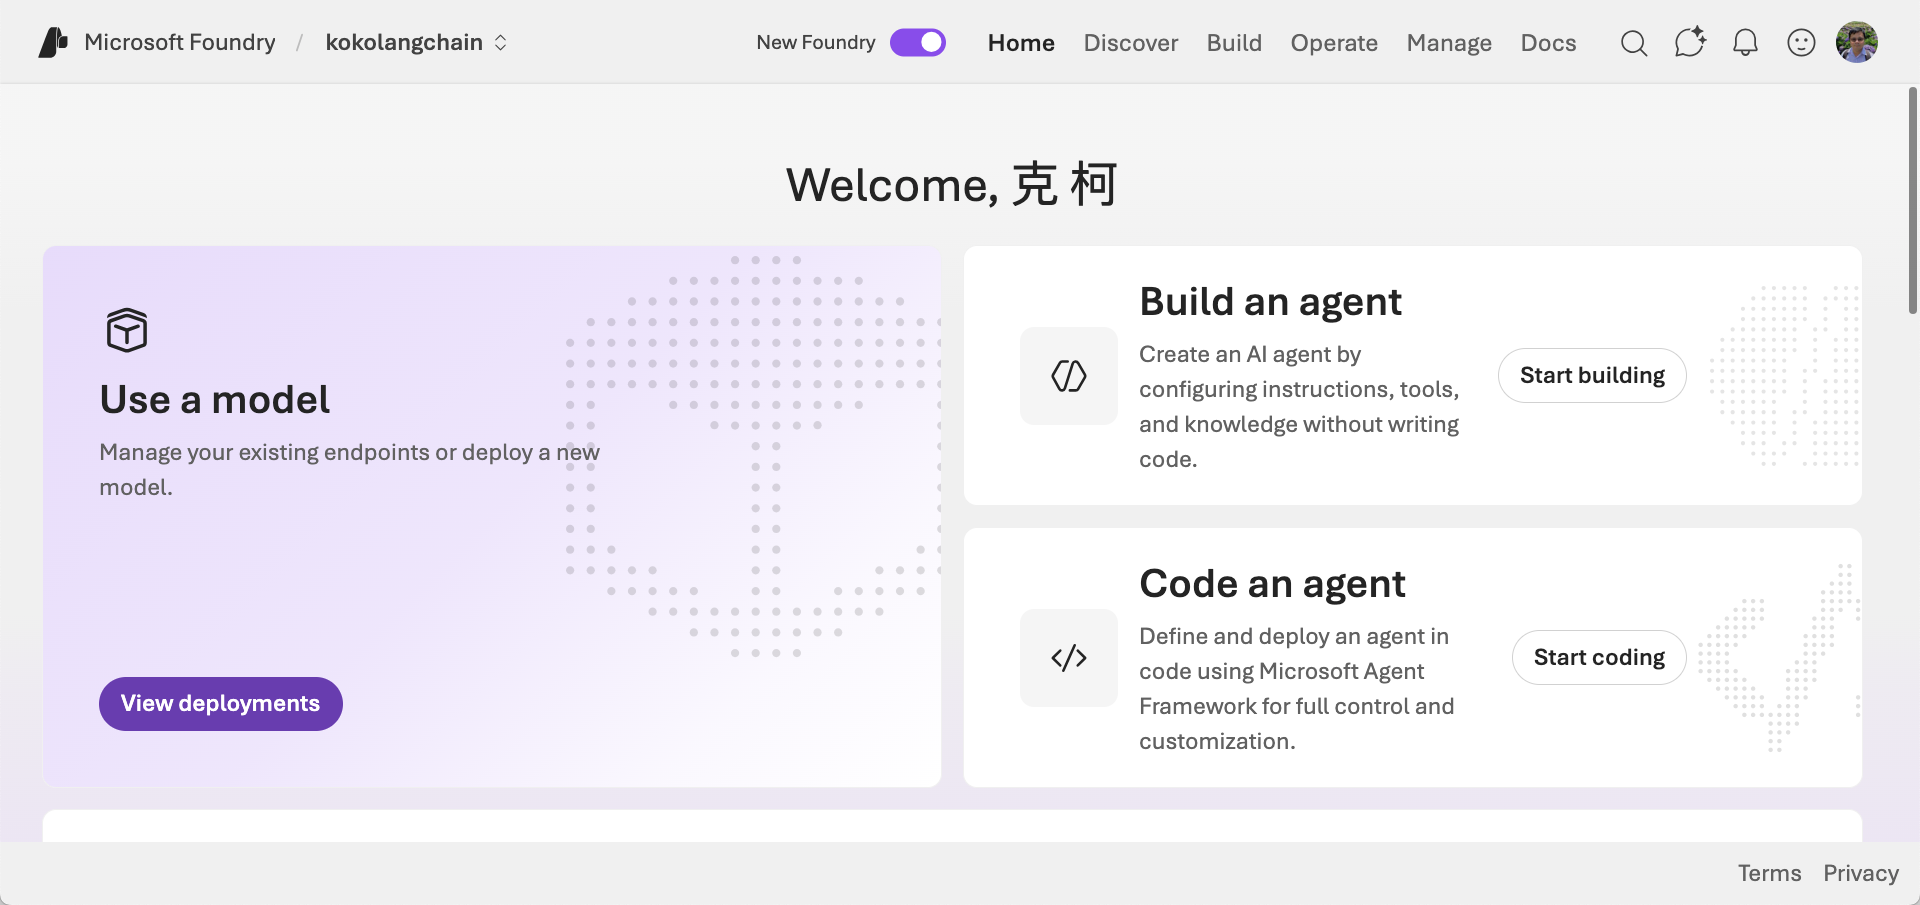Open the AI chat sparkle icon

coord(1690,42)
